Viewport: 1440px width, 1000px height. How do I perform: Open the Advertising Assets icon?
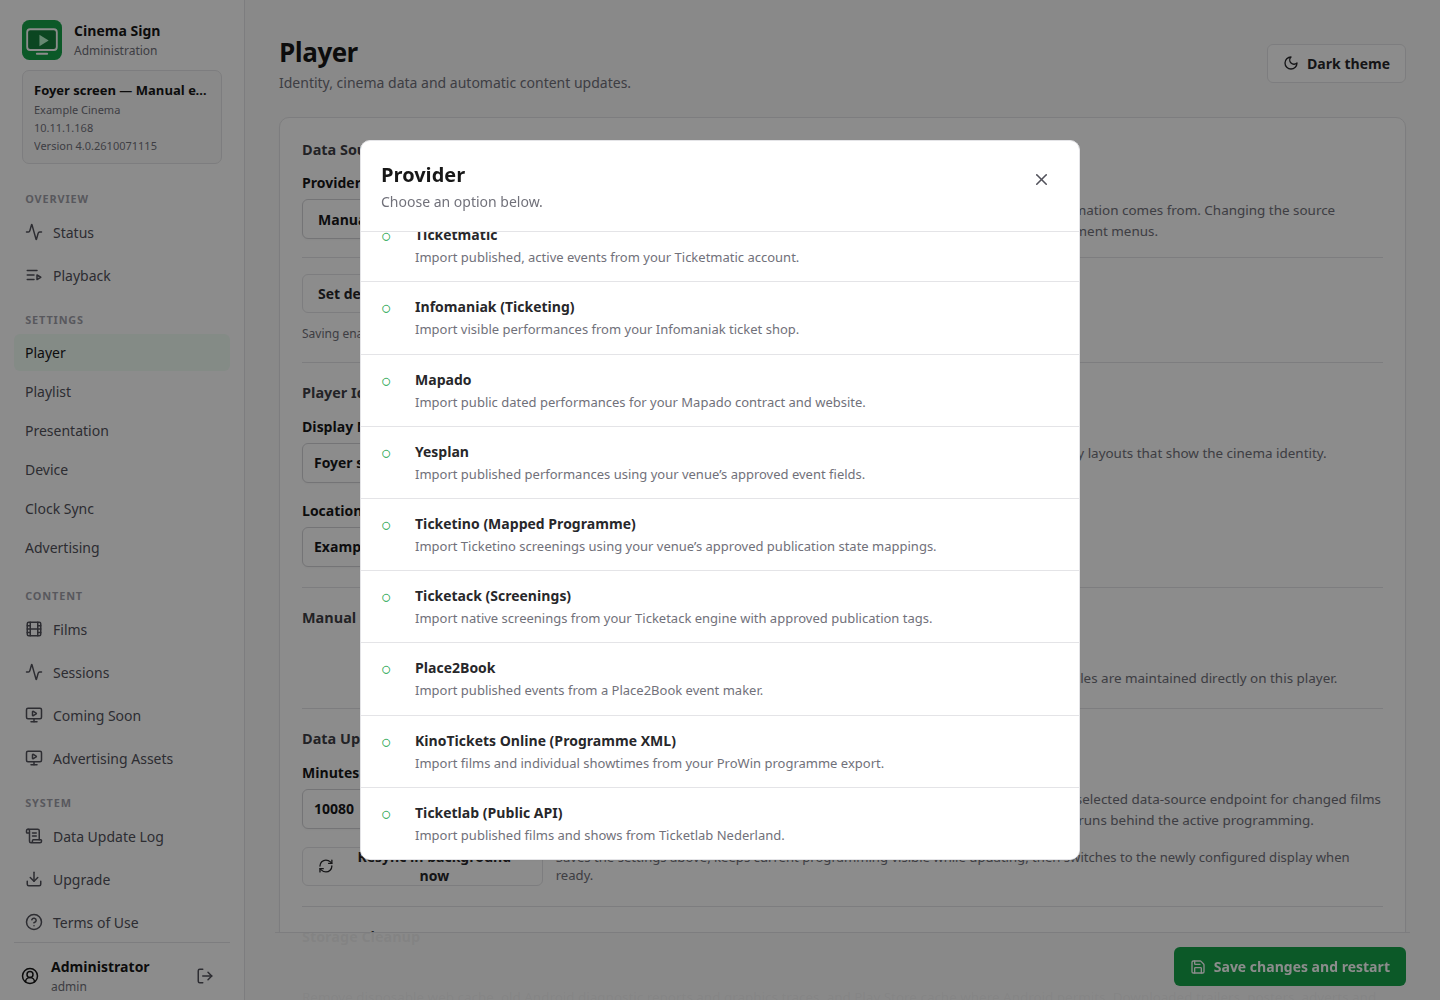pos(34,758)
